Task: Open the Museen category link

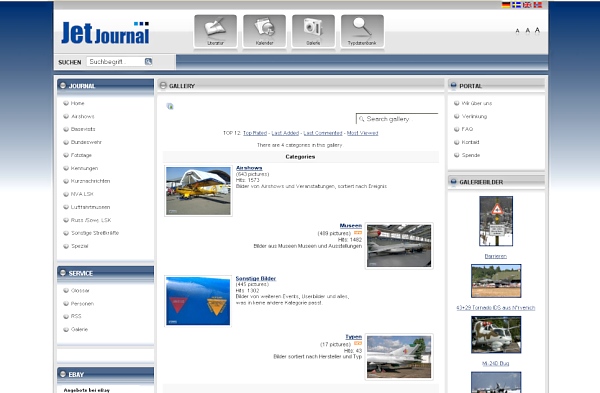Action: click(351, 226)
